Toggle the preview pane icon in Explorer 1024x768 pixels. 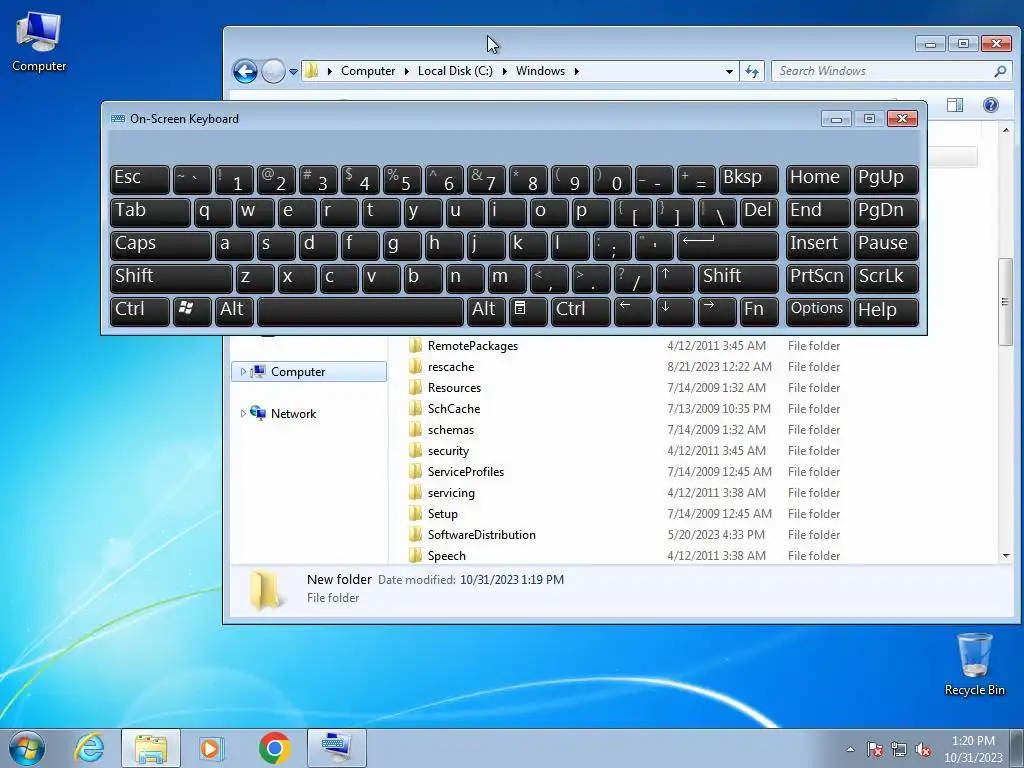[955, 105]
